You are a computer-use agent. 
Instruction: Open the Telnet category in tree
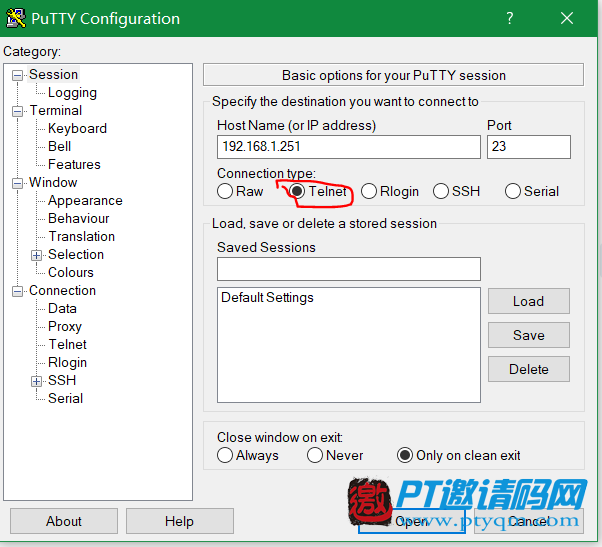[68, 344]
